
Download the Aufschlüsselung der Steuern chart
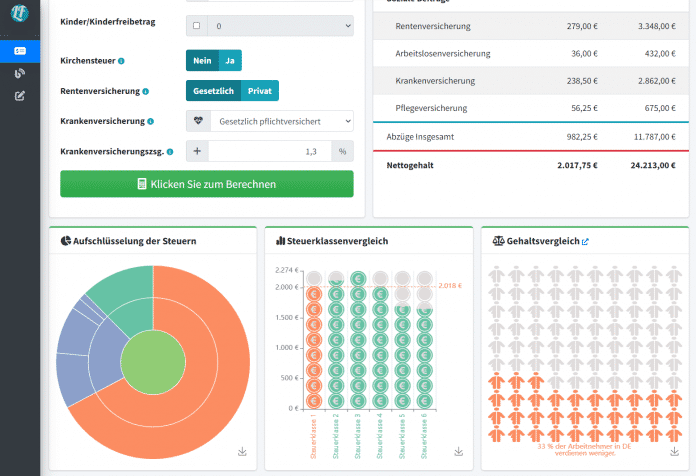click(242, 451)
